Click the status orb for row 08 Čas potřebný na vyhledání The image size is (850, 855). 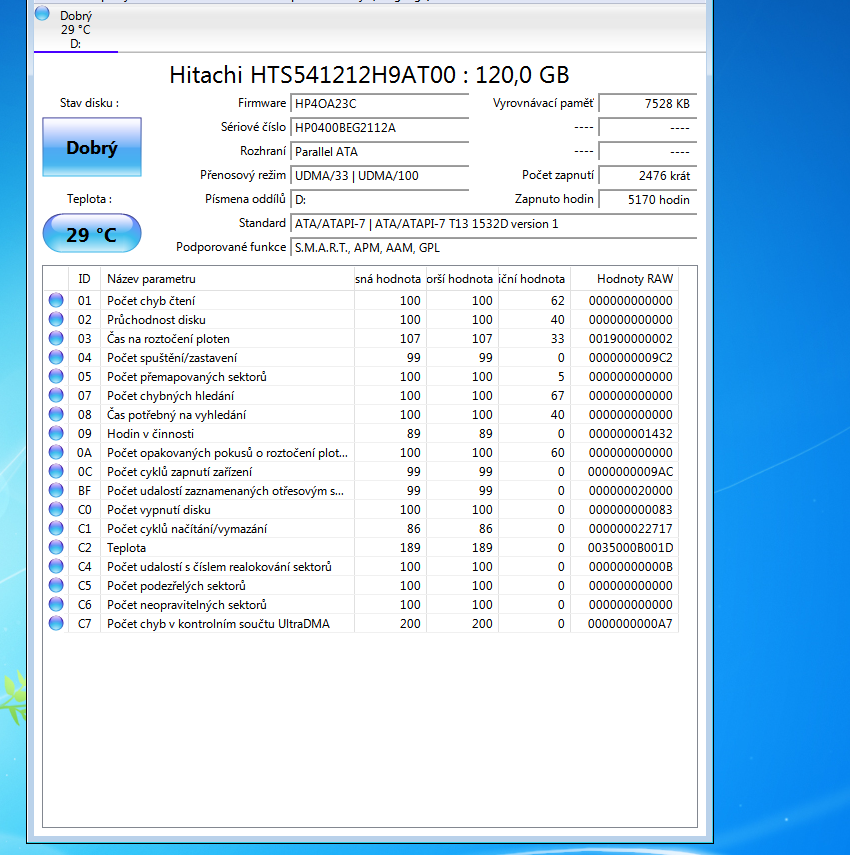tap(56, 414)
